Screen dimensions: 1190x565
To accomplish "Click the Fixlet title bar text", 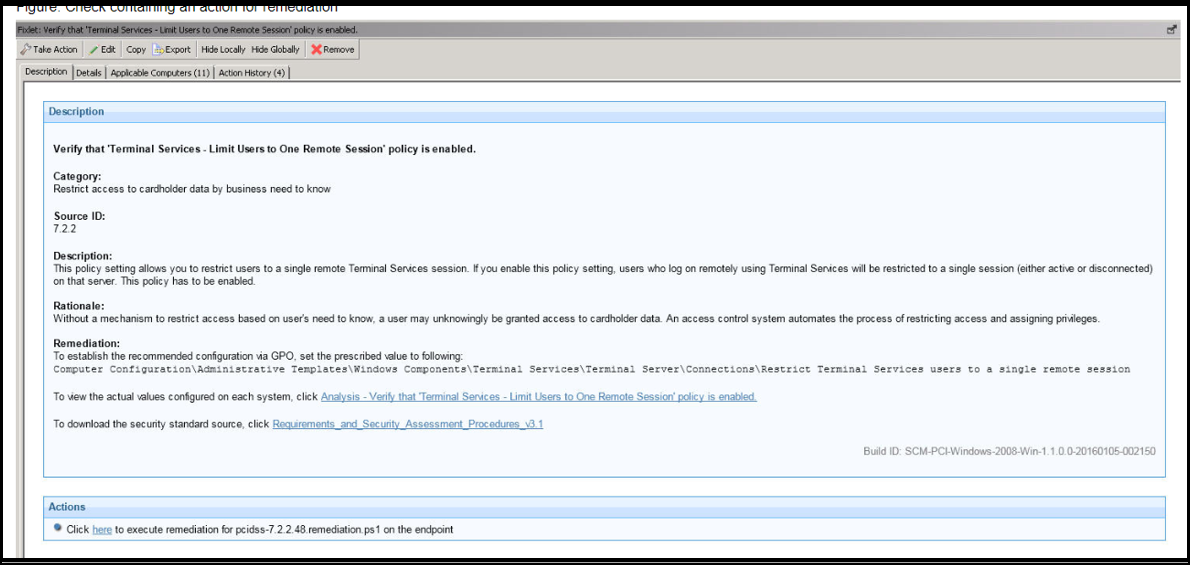I will pyautogui.click(x=187, y=30).
